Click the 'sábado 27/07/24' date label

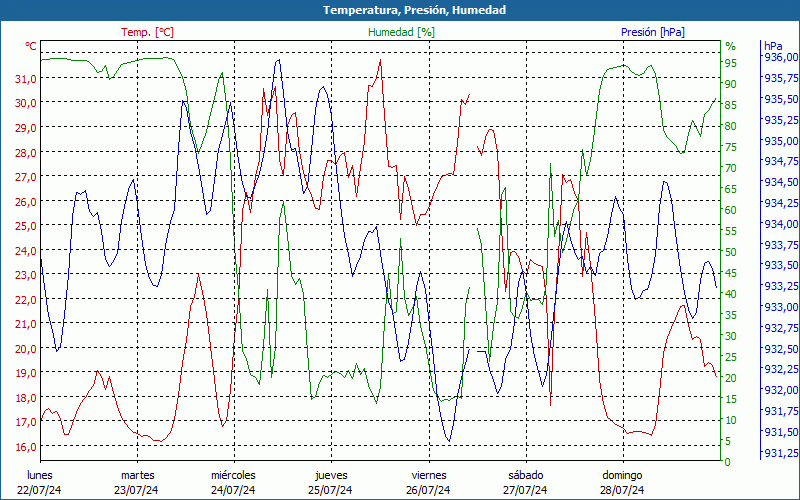[x=525, y=483]
